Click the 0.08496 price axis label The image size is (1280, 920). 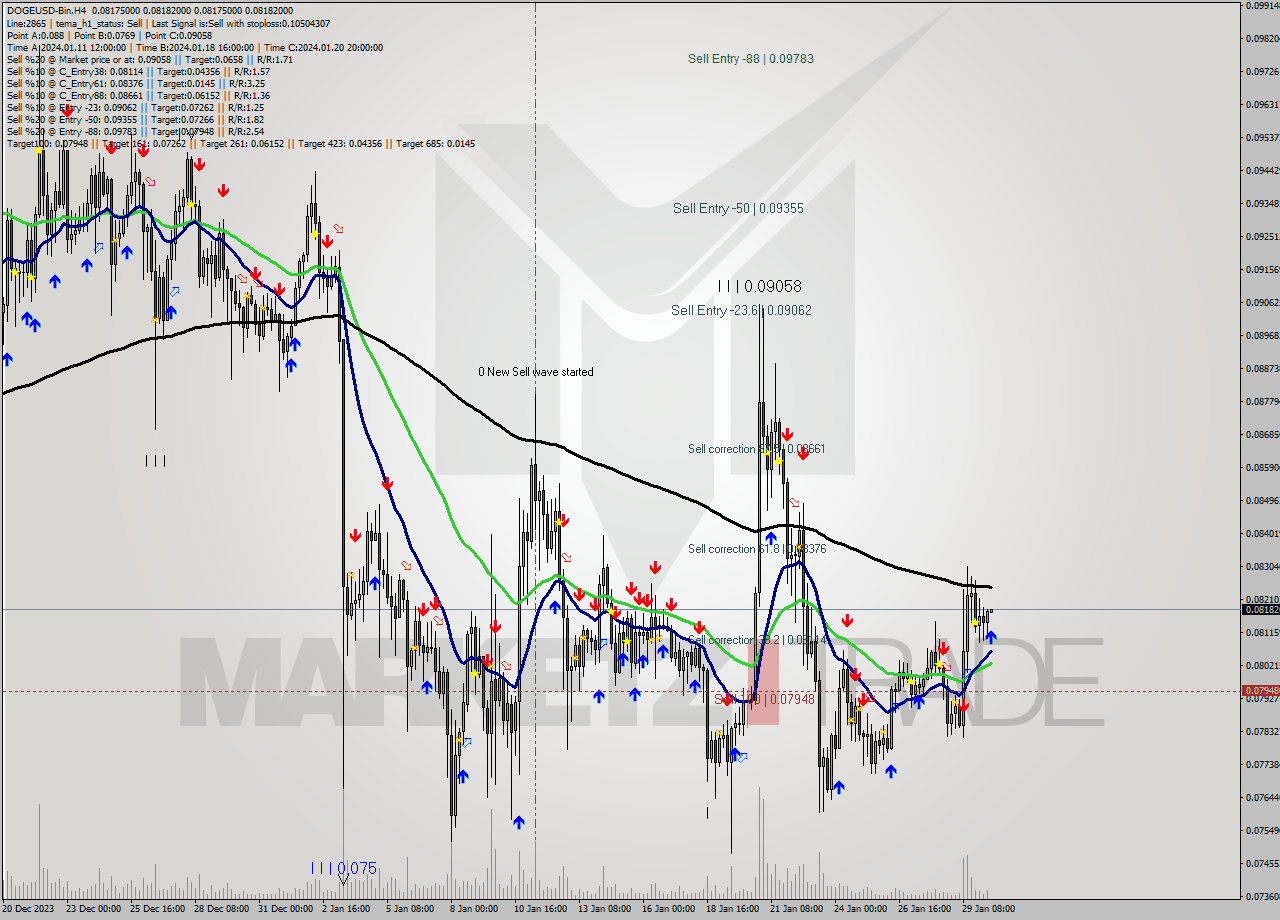pos(1263,500)
